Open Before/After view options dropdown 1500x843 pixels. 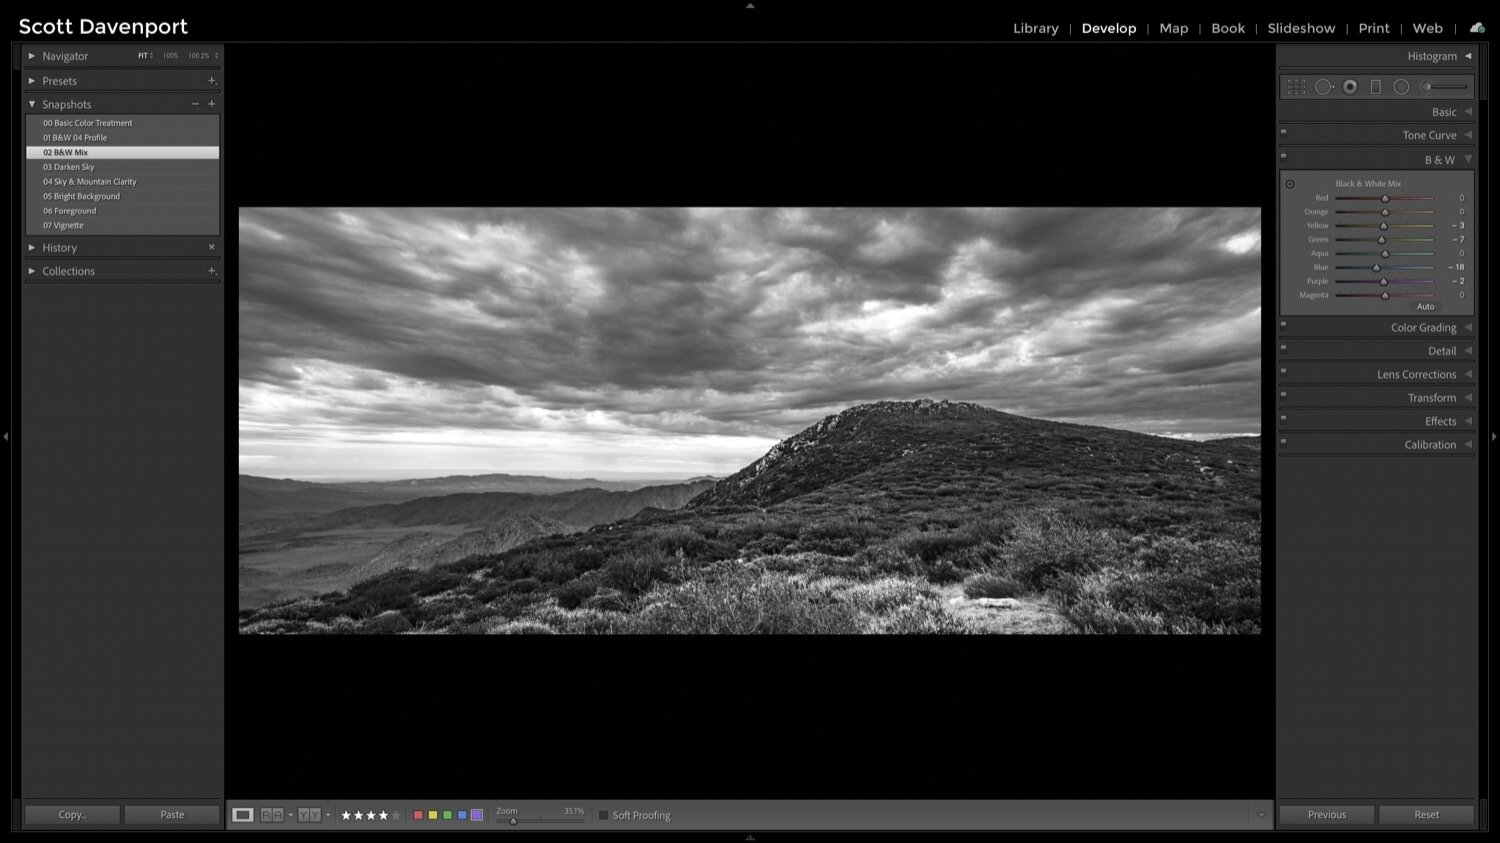(x=328, y=815)
